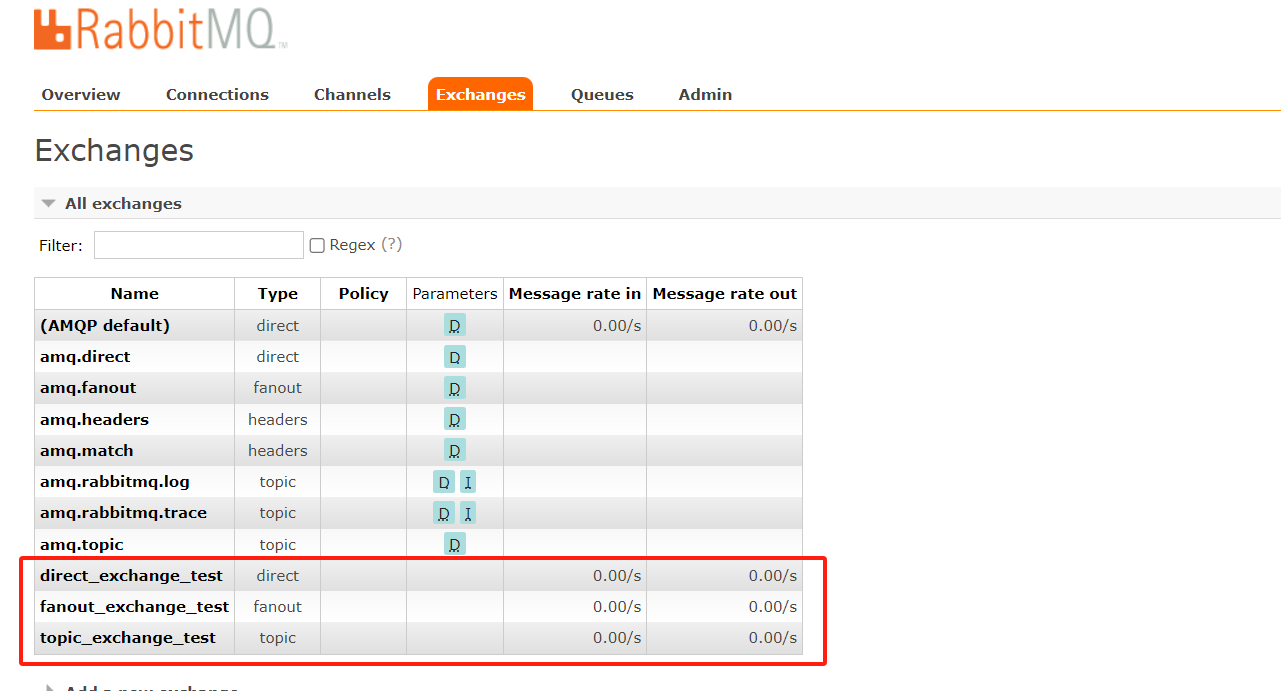The width and height of the screenshot is (1281, 691).
Task: Open the amq.rabbitmq.log exchange
Action: coord(114,481)
